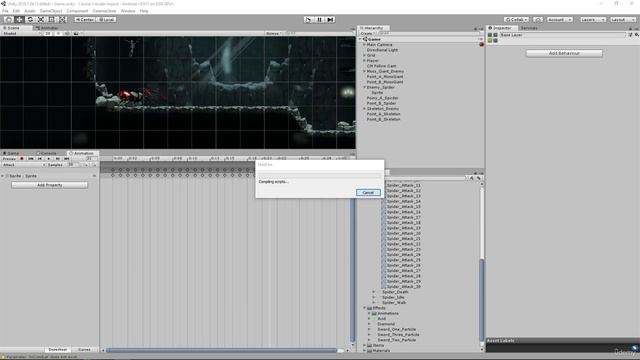Toggle scene audio icon
This screenshot has height=360, width=640.
click(67, 33)
